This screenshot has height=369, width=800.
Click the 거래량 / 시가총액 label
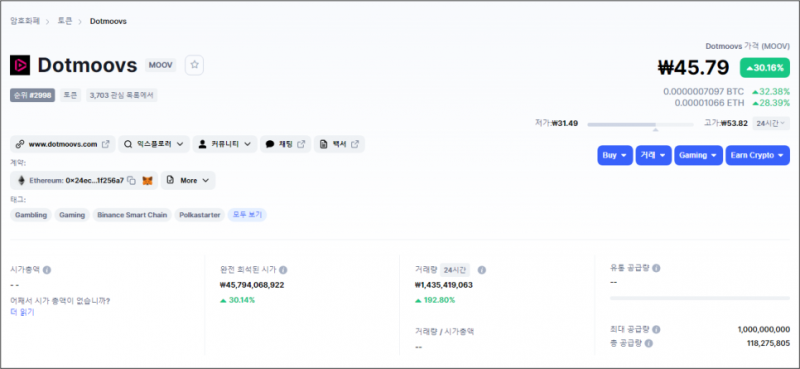pyautogui.click(x=444, y=331)
